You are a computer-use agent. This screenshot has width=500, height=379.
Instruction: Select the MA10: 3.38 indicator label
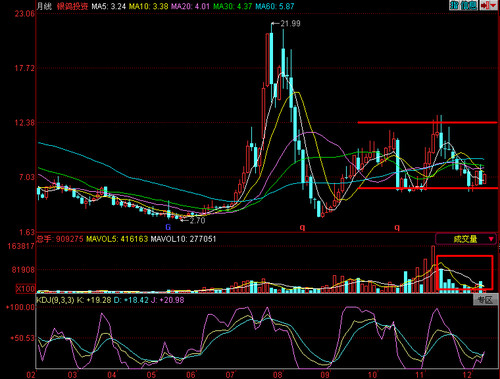(x=148, y=6)
